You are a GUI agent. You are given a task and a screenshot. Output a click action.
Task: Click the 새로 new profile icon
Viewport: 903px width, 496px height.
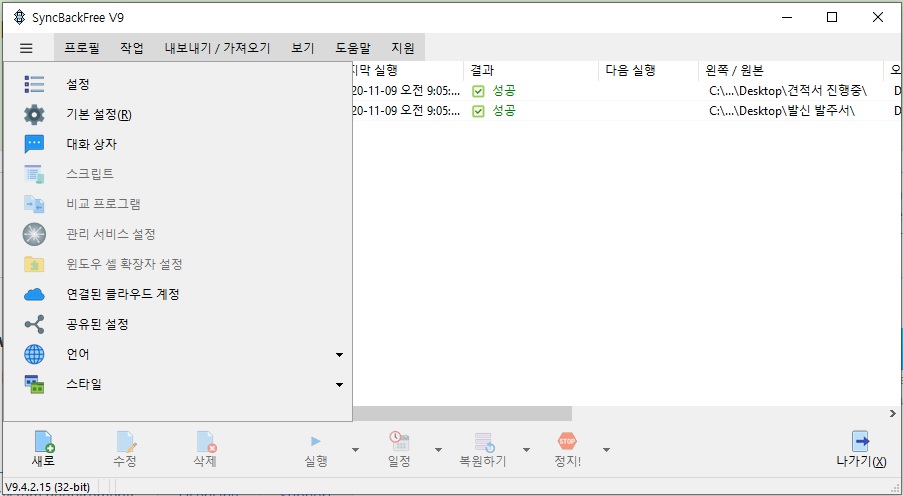tap(44, 442)
